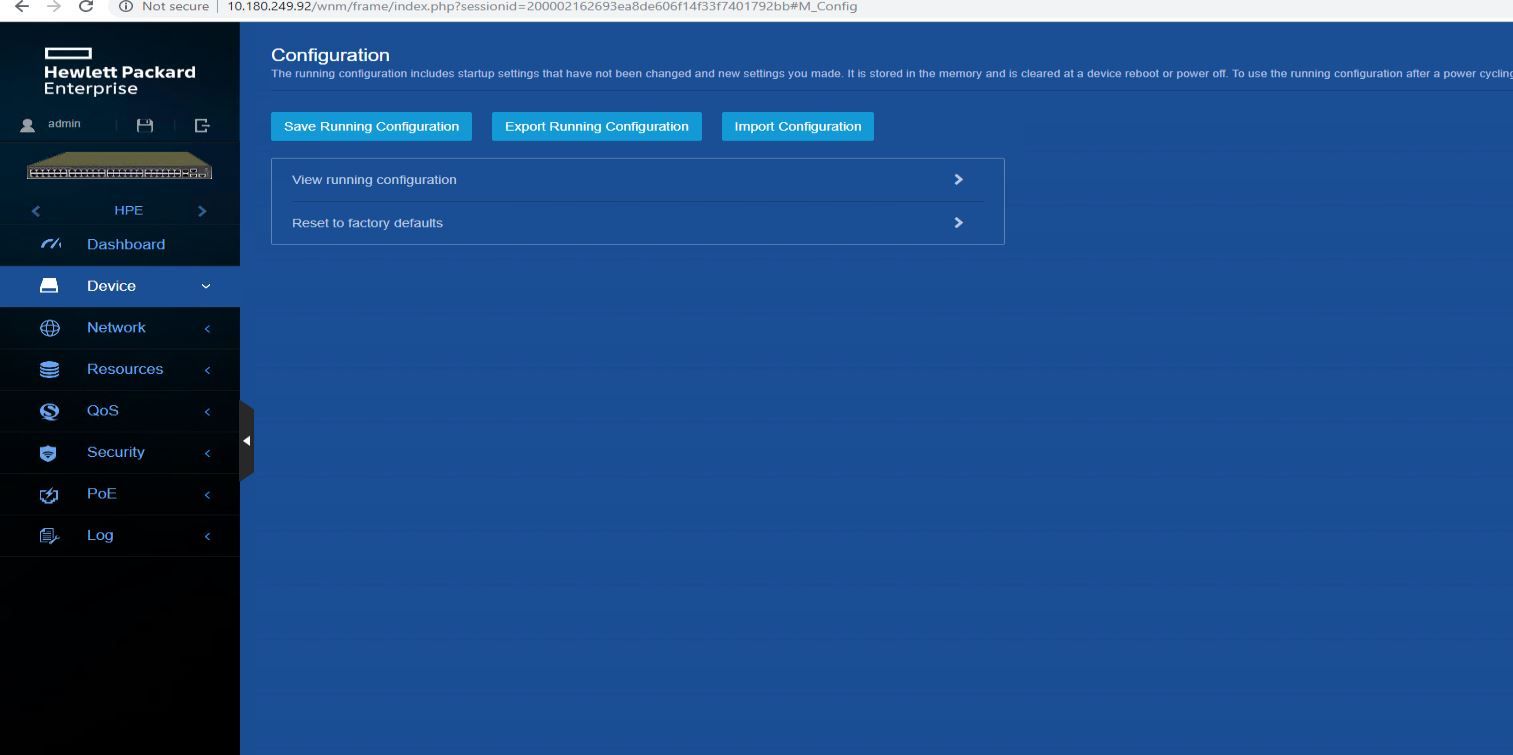
Task: Open the Network menu item
Action: (120, 328)
